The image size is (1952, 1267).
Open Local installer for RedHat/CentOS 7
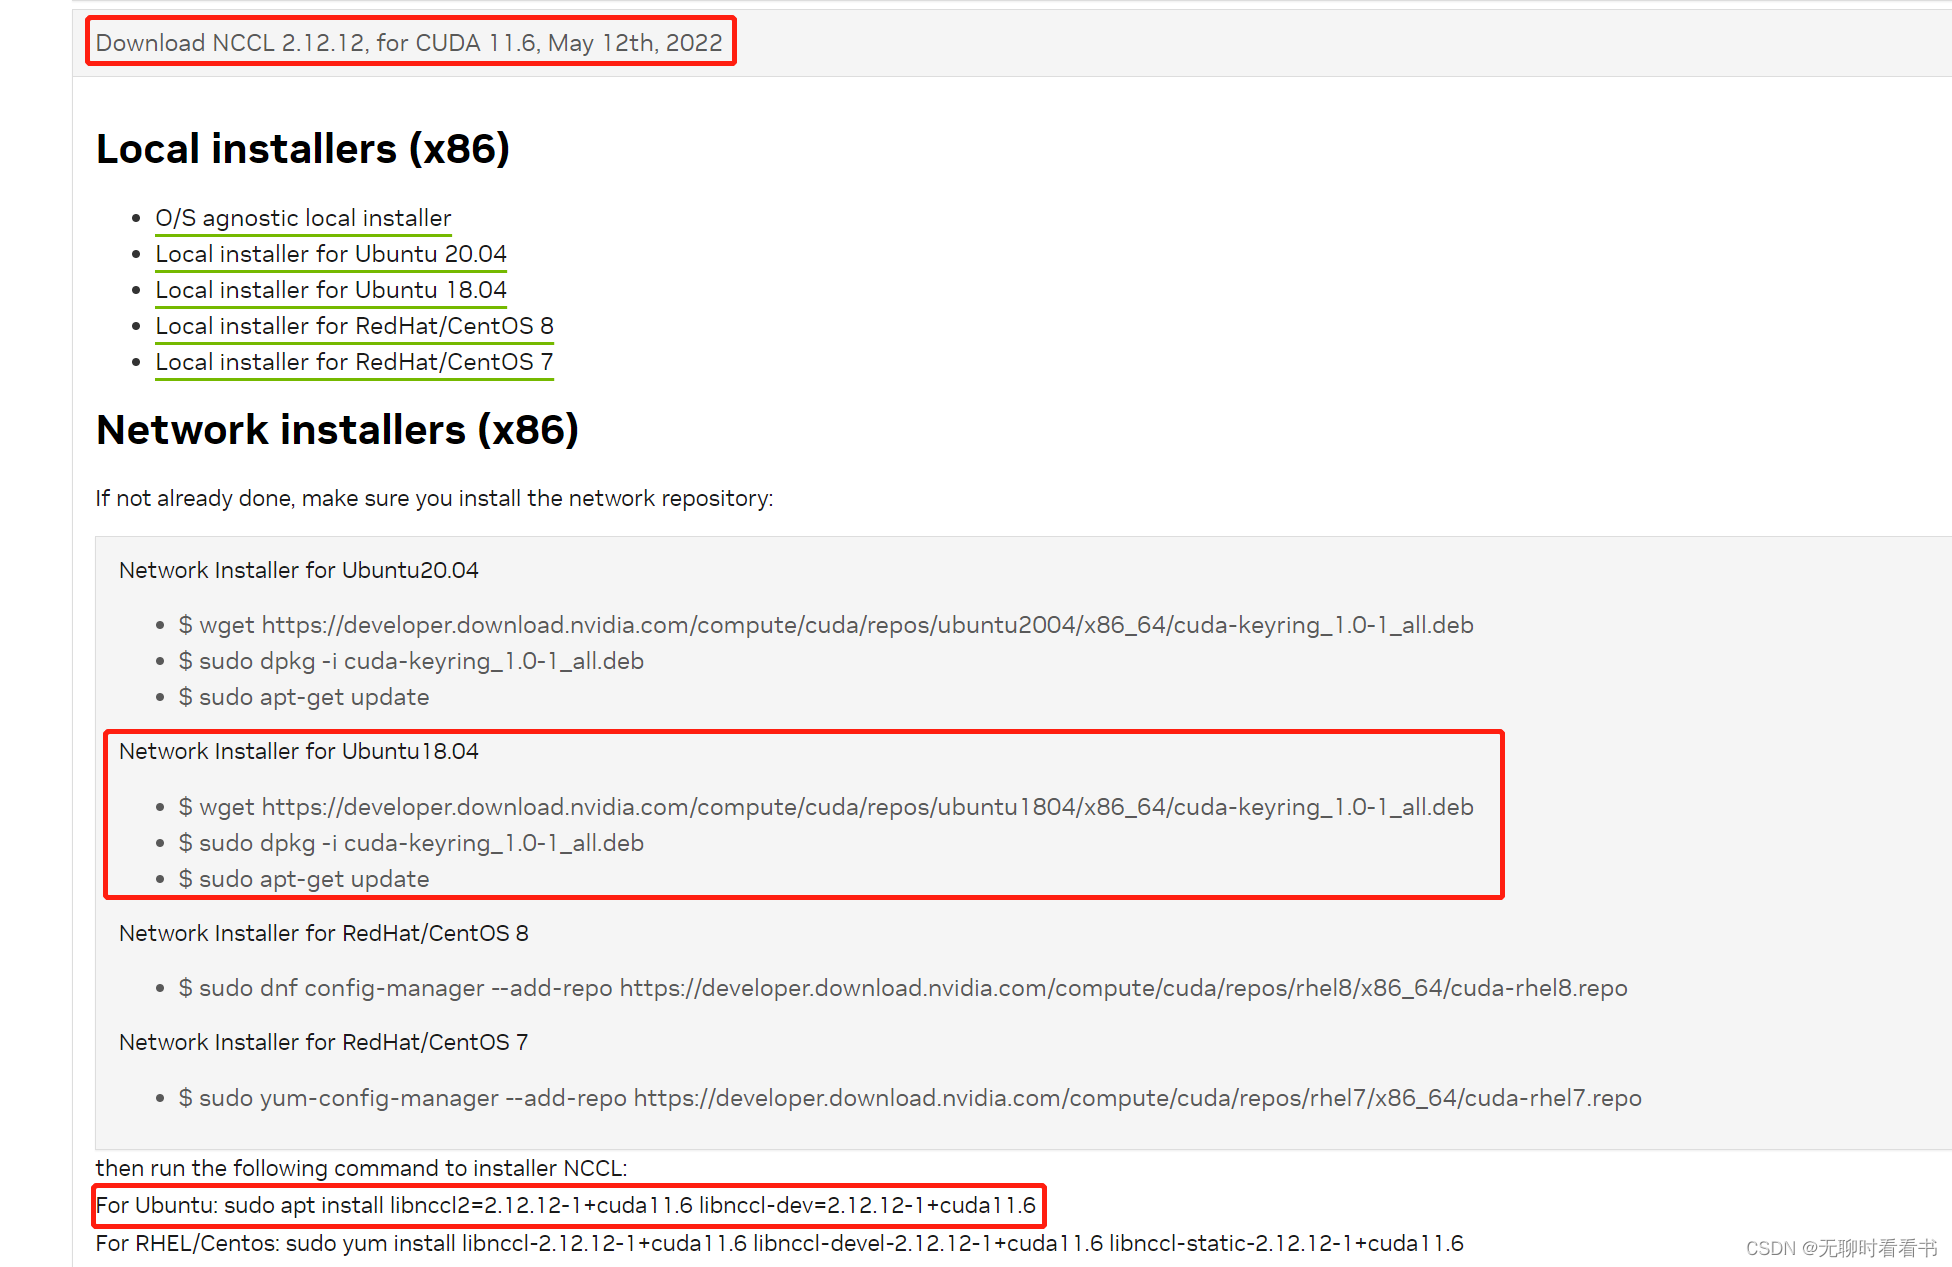[354, 362]
